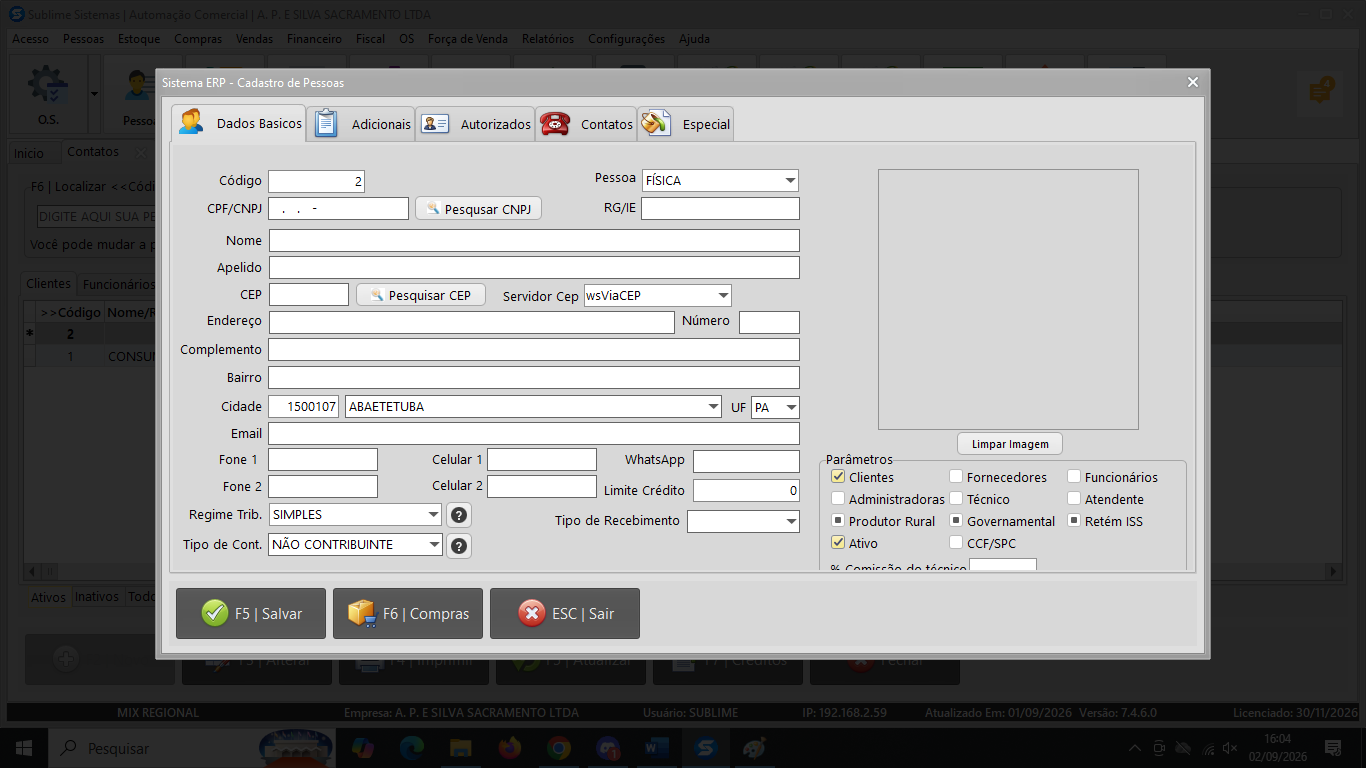
Task: Click the Pesquisar CEP button
Action: (x=421, y=295)
